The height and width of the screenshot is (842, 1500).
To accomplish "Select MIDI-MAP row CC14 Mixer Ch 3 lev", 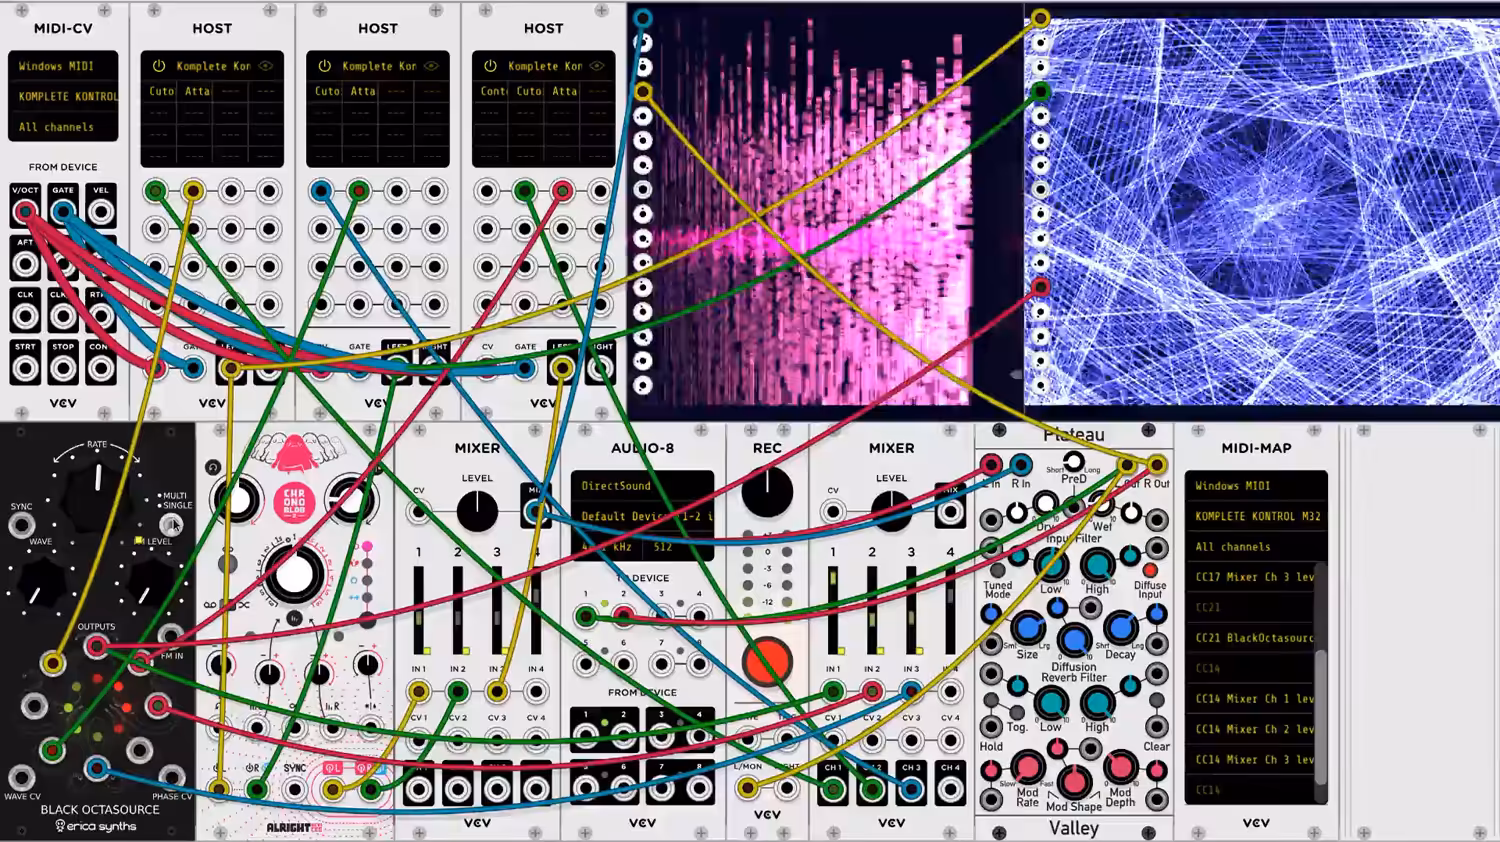I will [1252, 760].
